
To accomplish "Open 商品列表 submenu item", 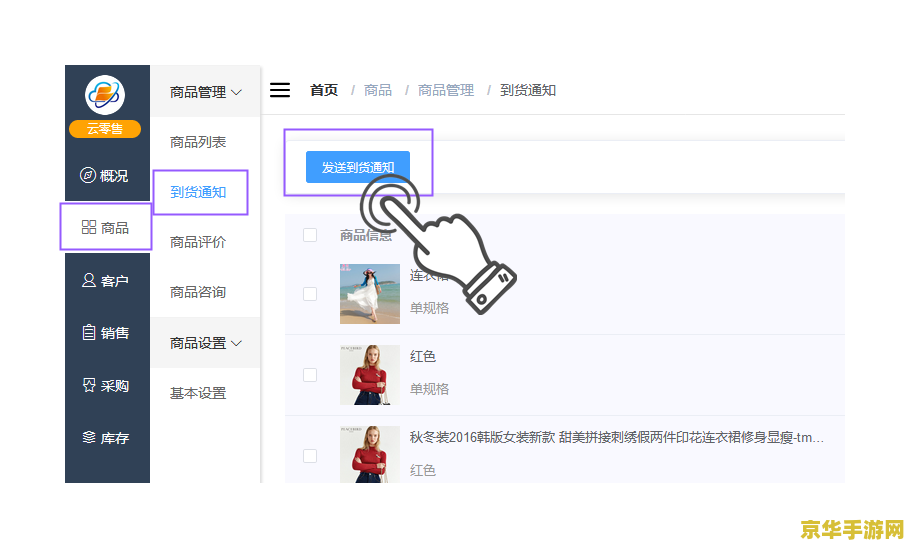I will pyautogui.click(x=198, y=142).
